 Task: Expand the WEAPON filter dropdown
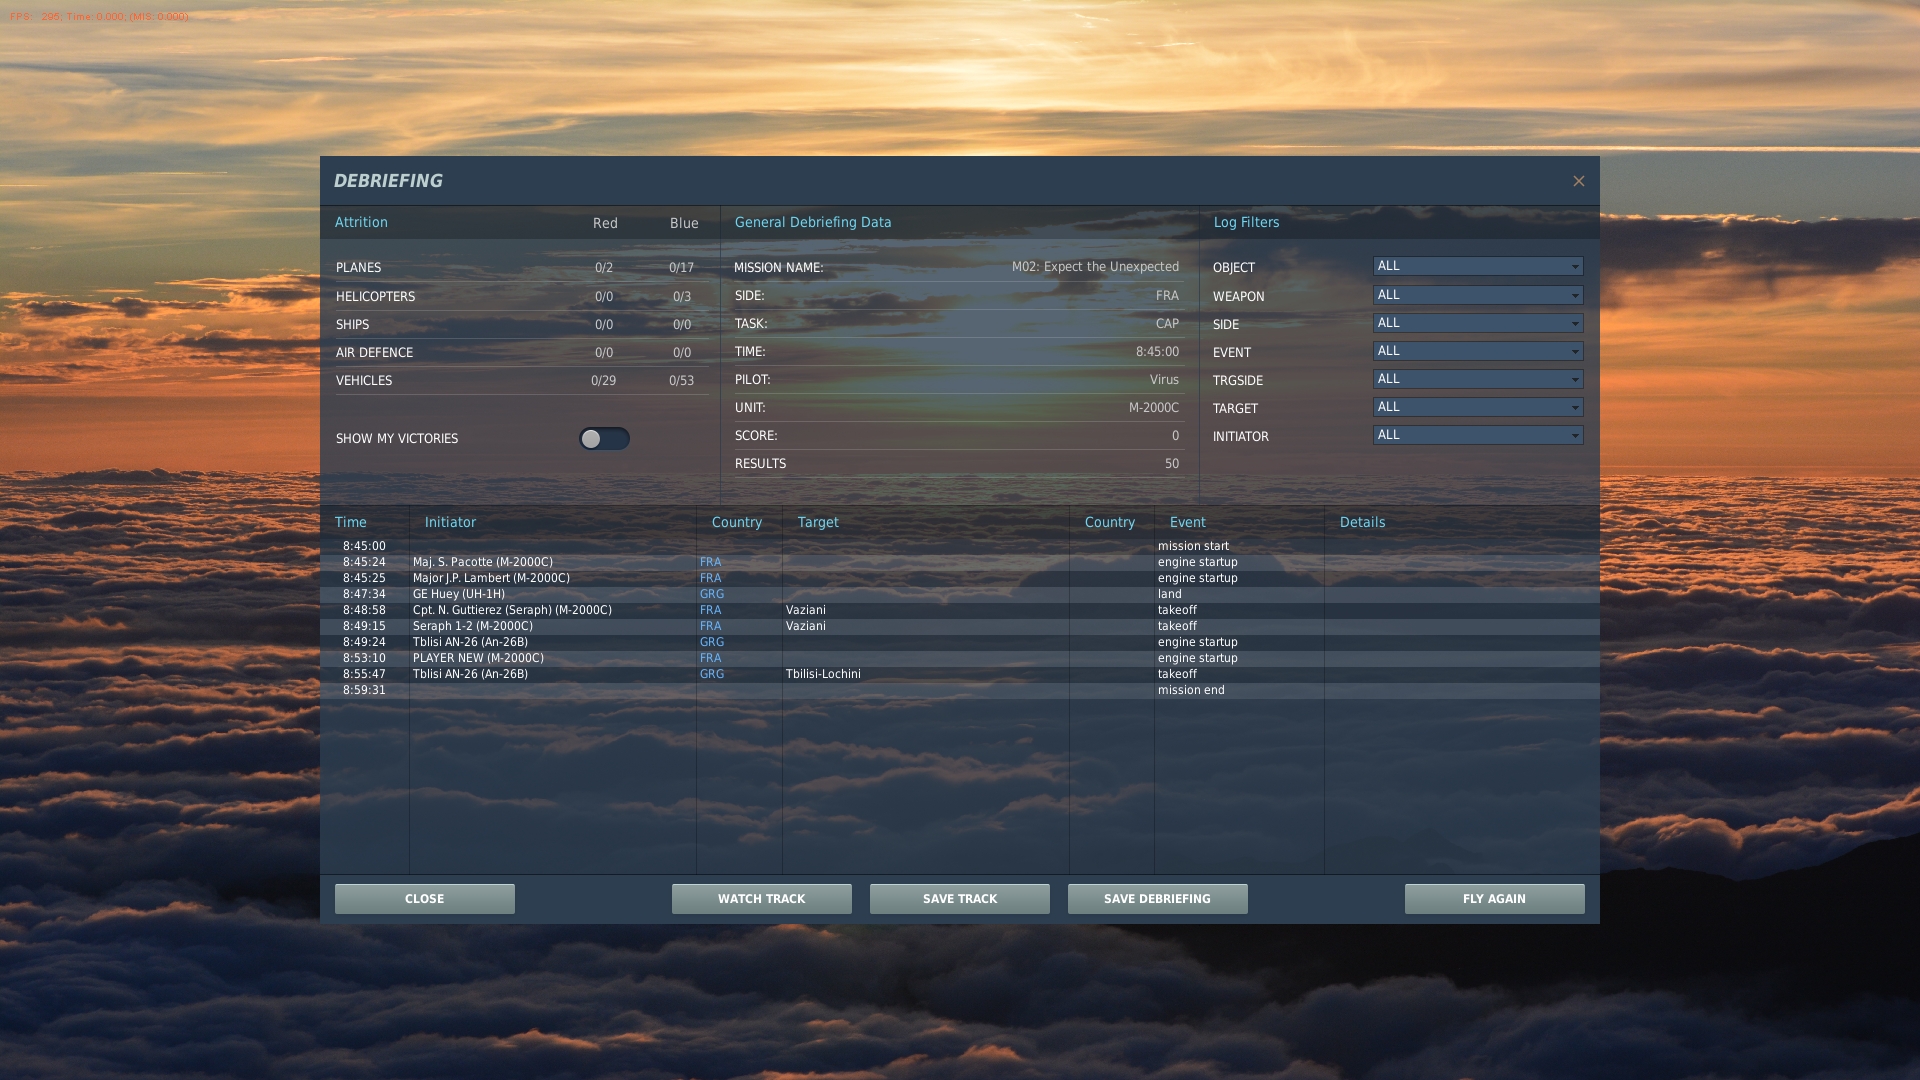coord(1478,295)
